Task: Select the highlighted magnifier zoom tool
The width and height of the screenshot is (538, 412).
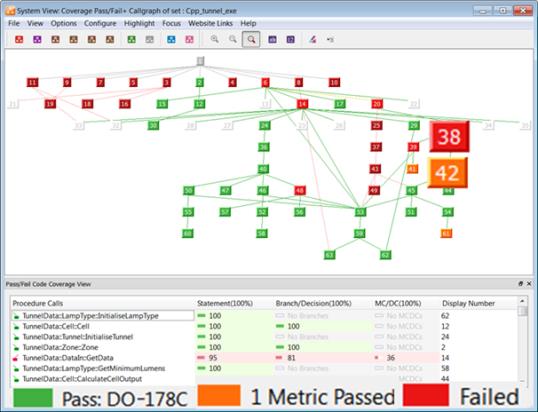Action: (251, 39)
